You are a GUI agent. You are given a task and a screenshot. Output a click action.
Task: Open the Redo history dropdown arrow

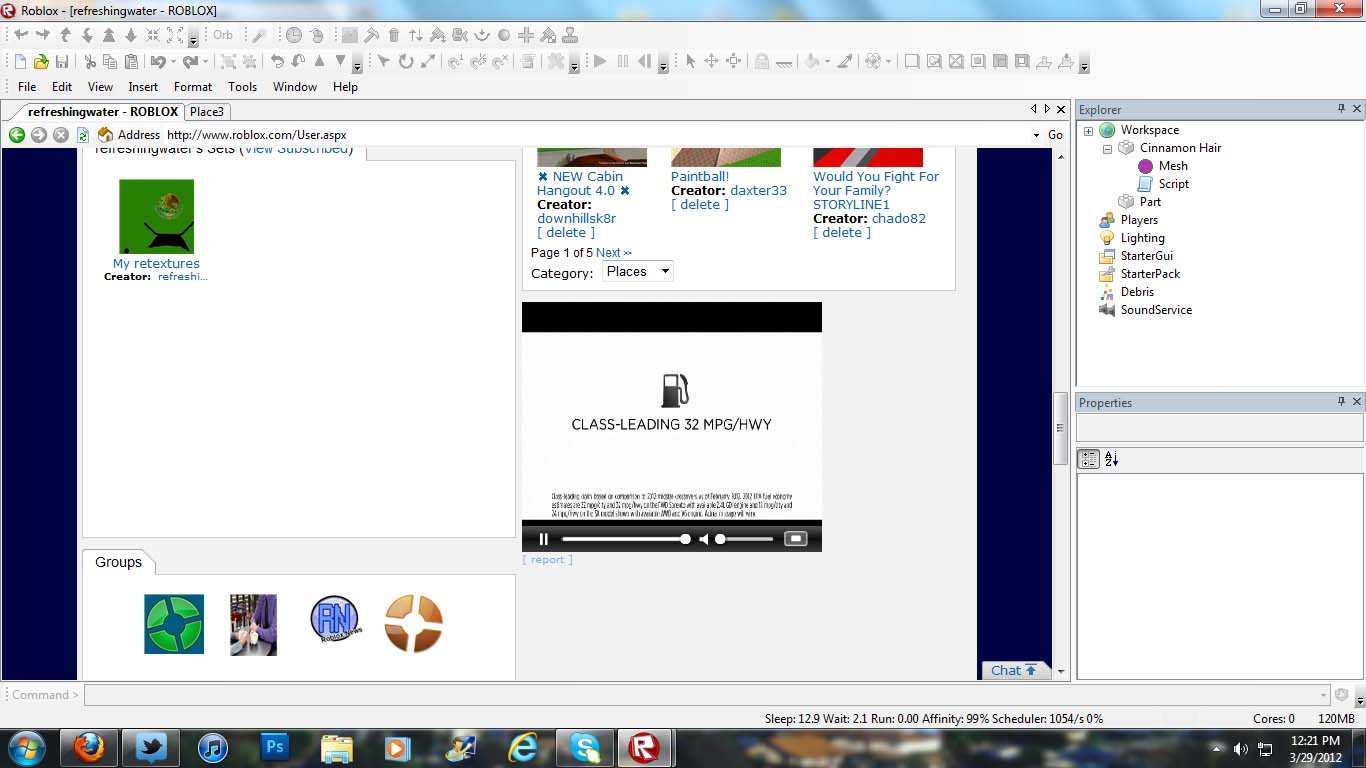pos(205,62)
